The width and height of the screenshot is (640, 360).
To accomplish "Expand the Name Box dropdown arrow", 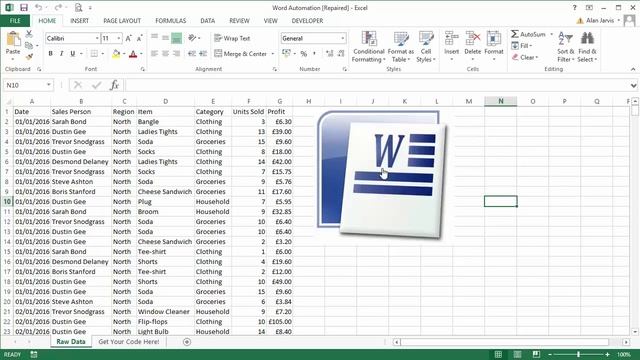I will (x=49, y=85).
